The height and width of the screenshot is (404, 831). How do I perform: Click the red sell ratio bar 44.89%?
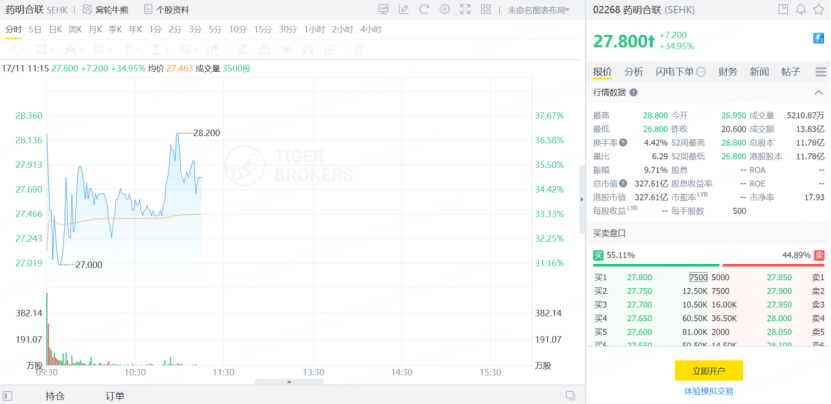pos(773,265)
